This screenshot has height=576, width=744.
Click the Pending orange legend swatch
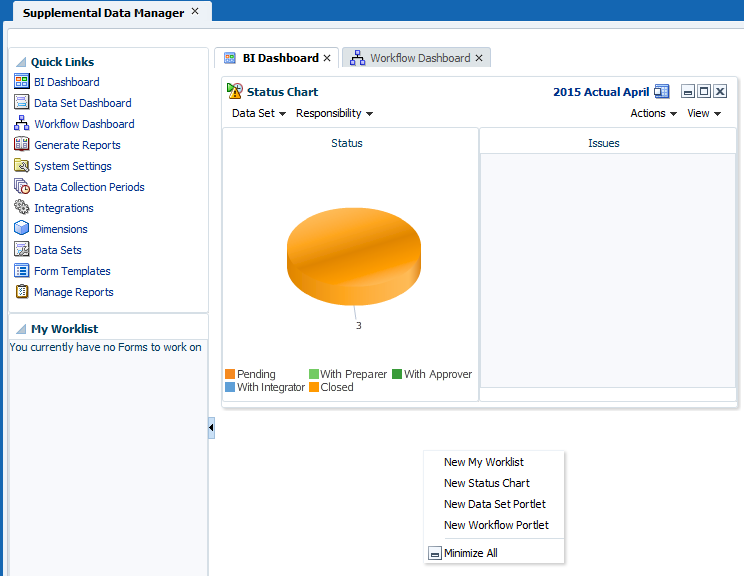(230, 374)
